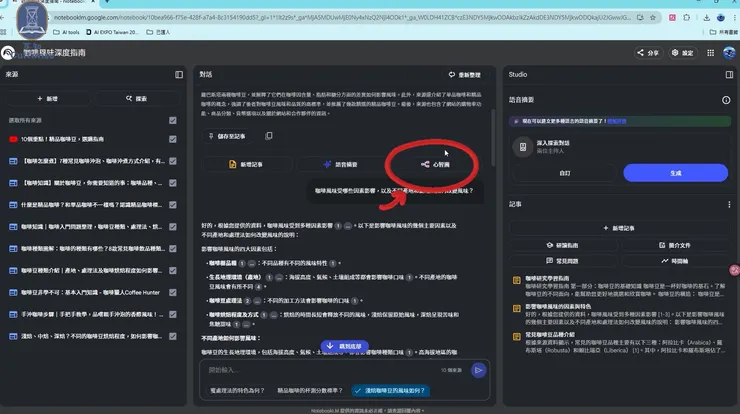The image size is (740, 414).
Task: Uncheck the 手沖咖啡步驟 source checkbox
Action: pos(173,314)
